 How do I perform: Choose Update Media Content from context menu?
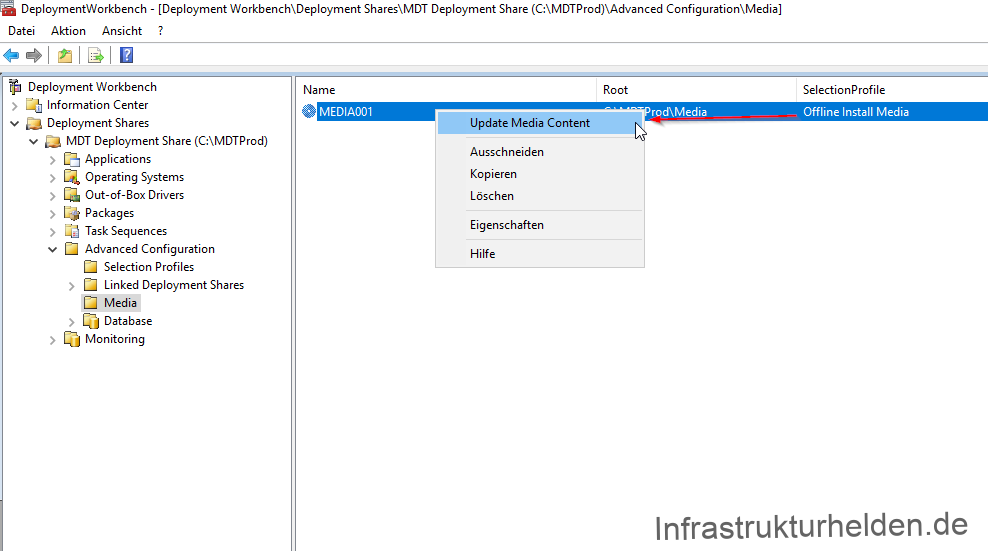(x=539, y=123)
